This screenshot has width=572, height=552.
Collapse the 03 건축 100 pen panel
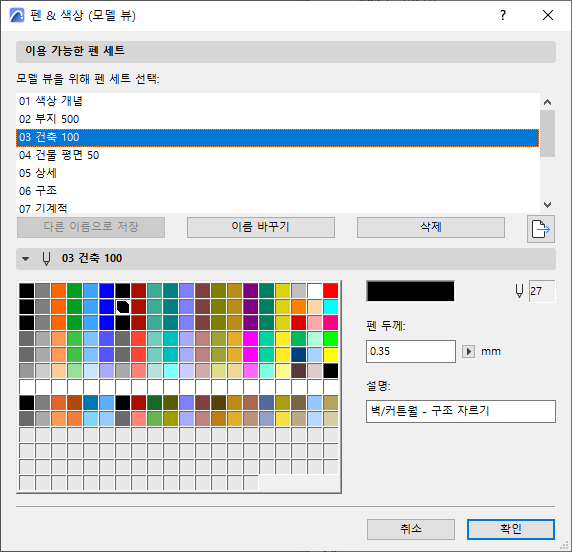point(26,259)
